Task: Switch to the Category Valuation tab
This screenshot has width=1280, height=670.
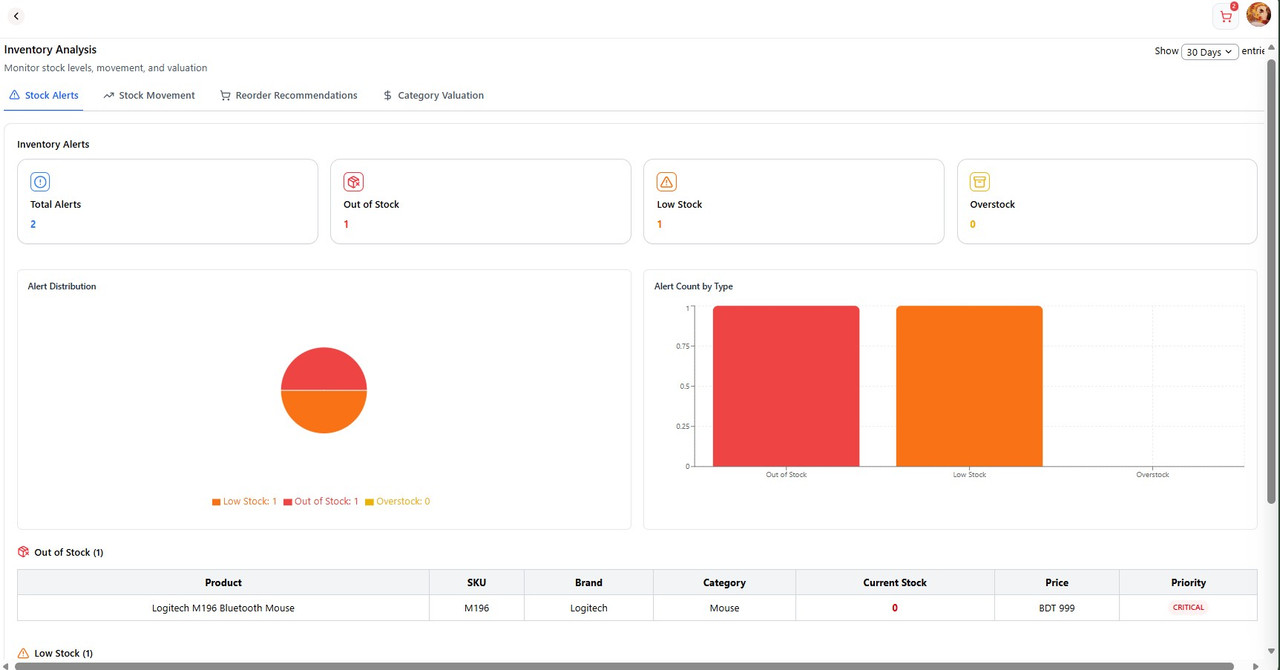Action: click(433, 95)
